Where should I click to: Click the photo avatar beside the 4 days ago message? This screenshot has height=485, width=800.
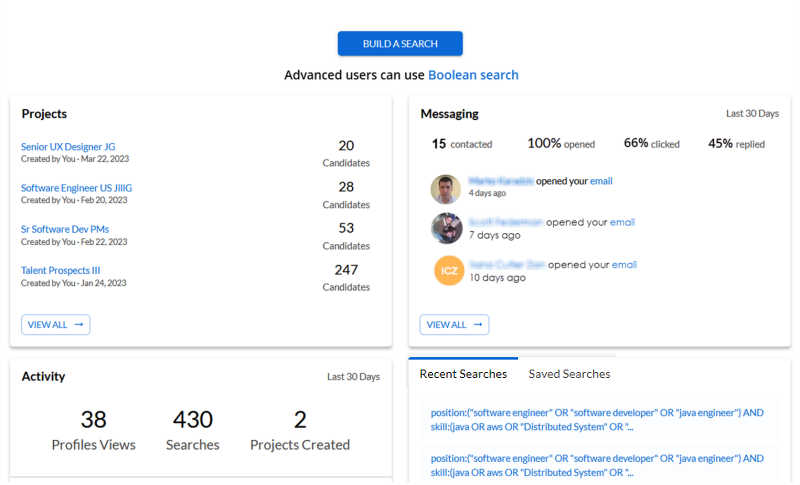[446, 189]
